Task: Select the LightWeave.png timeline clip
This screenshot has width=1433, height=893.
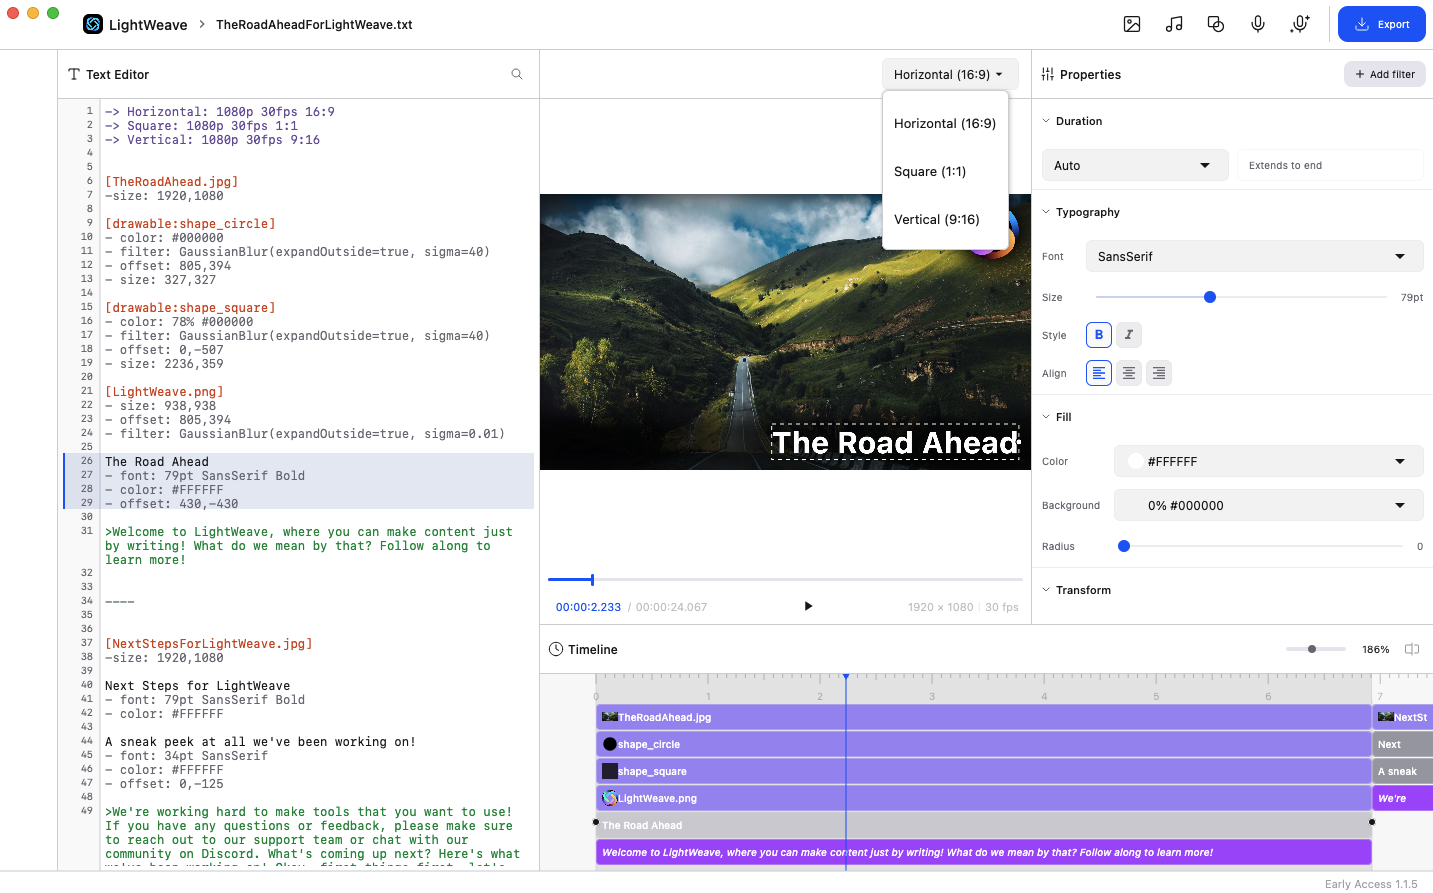Action: (984, 798)
